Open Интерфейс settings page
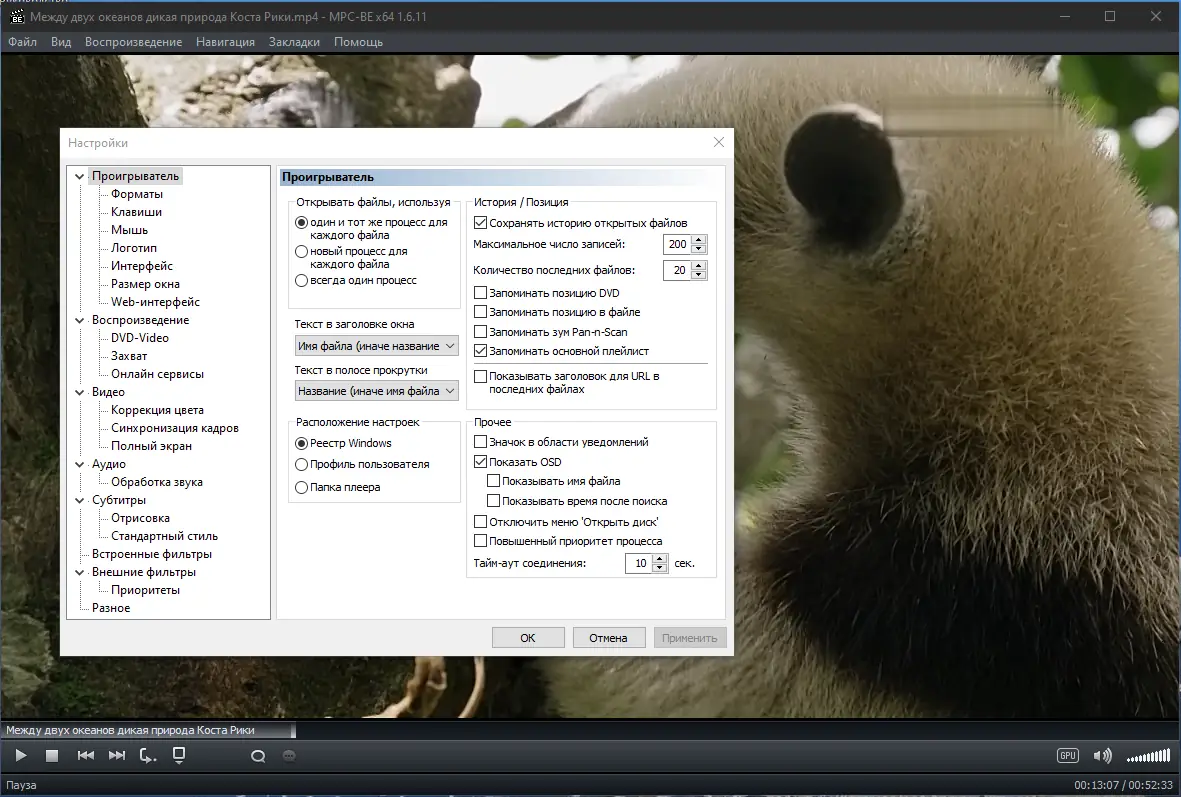The height and width of the screenshot is (797, 1181). click(142, 266)
